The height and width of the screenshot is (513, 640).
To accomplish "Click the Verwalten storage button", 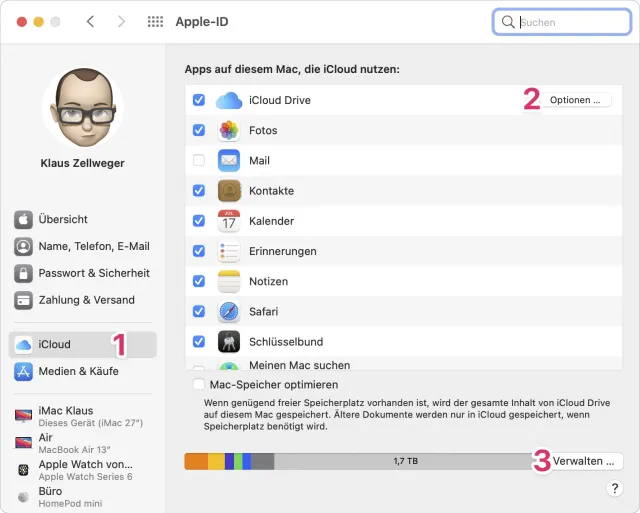I will (x=584, y=461).
